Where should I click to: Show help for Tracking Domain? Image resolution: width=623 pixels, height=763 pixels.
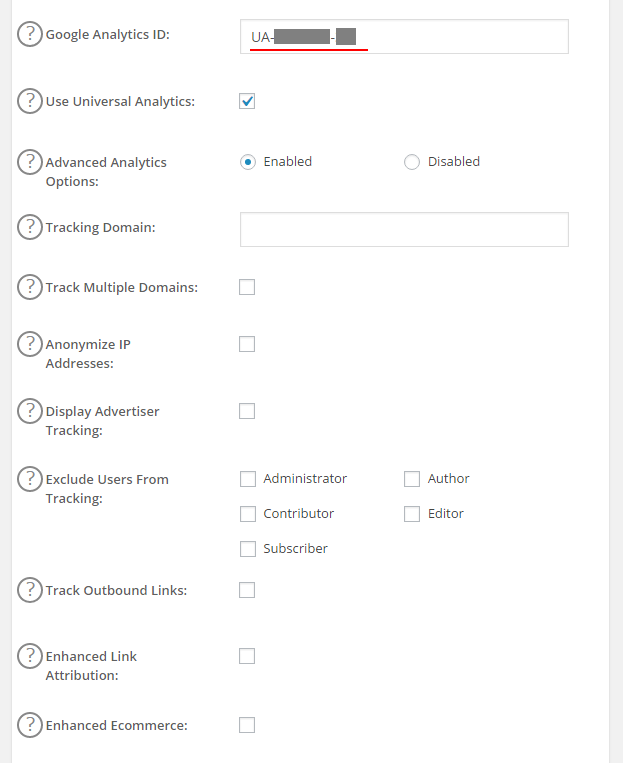(x=31, y=227)
